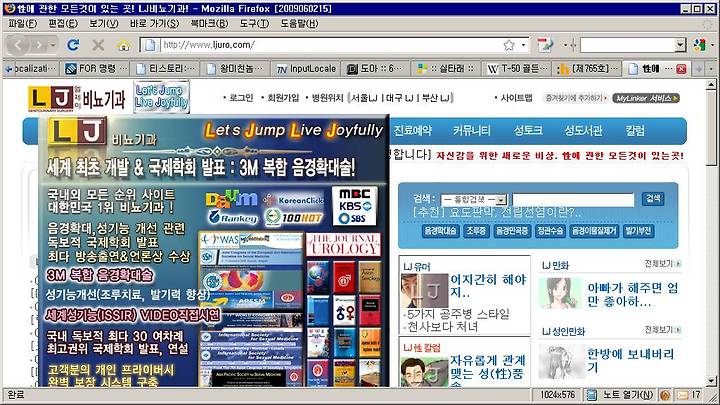Open the 파일(F) menu

click(23, 23)
